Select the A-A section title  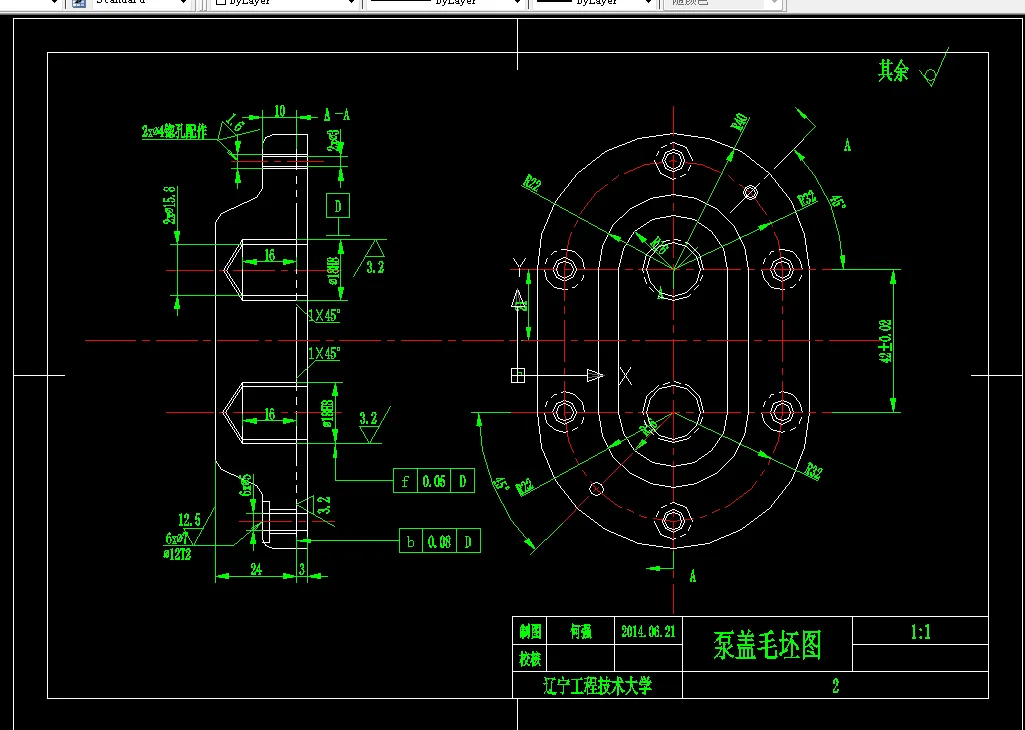pyautogui.click(x=337, y=115)
